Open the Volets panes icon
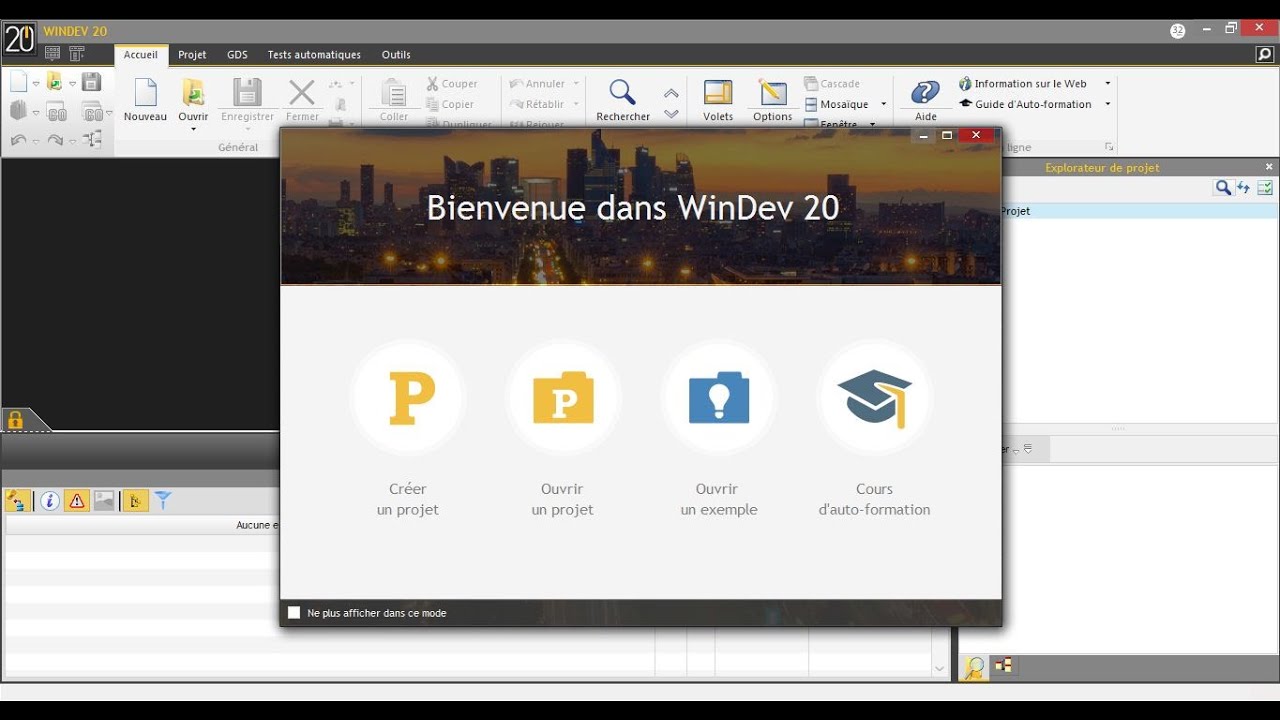 click(718, 93)
